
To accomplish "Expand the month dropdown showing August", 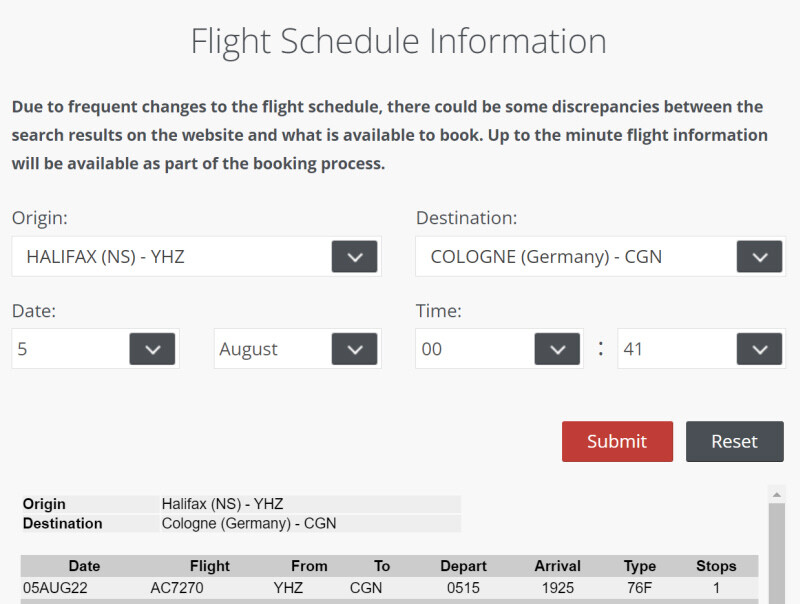I will point(354,349).
